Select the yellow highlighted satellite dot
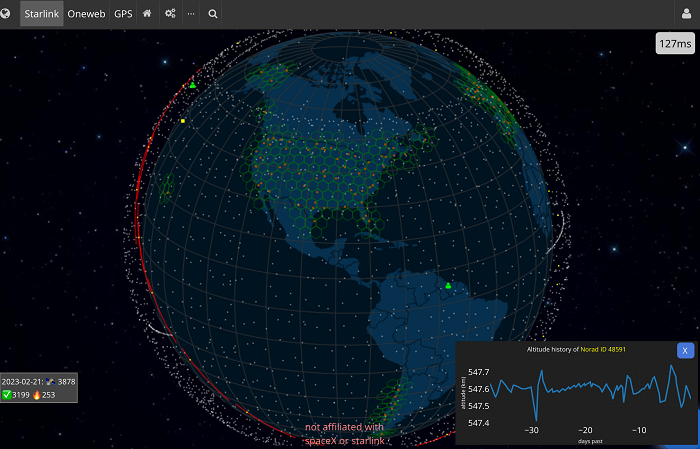The width and height of the screenshot is (700, 449). click(183, 121)
